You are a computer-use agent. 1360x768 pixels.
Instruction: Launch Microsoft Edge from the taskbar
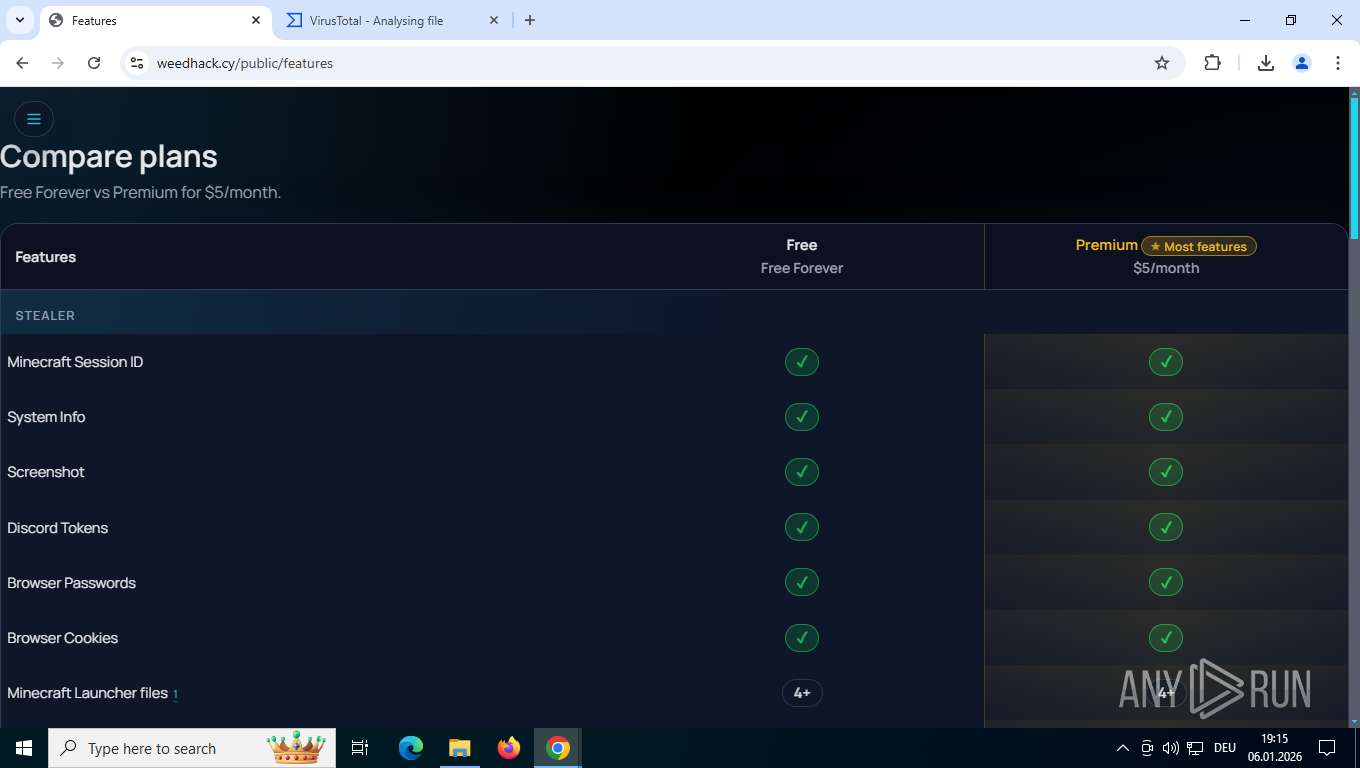click(411, 748)
